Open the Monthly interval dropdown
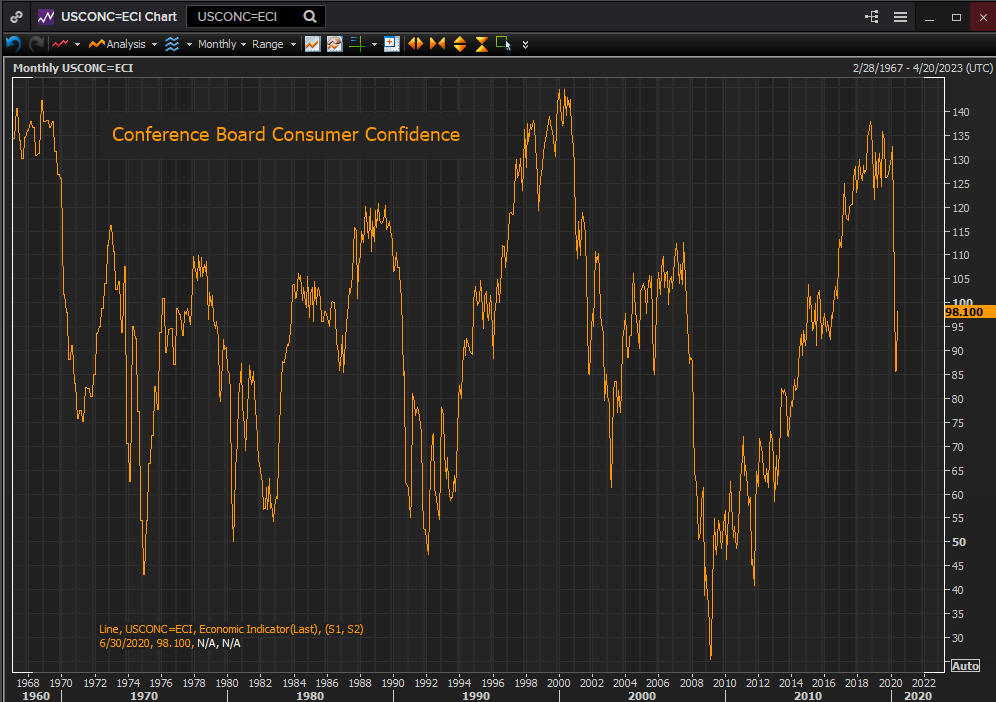 click(222, 44)
